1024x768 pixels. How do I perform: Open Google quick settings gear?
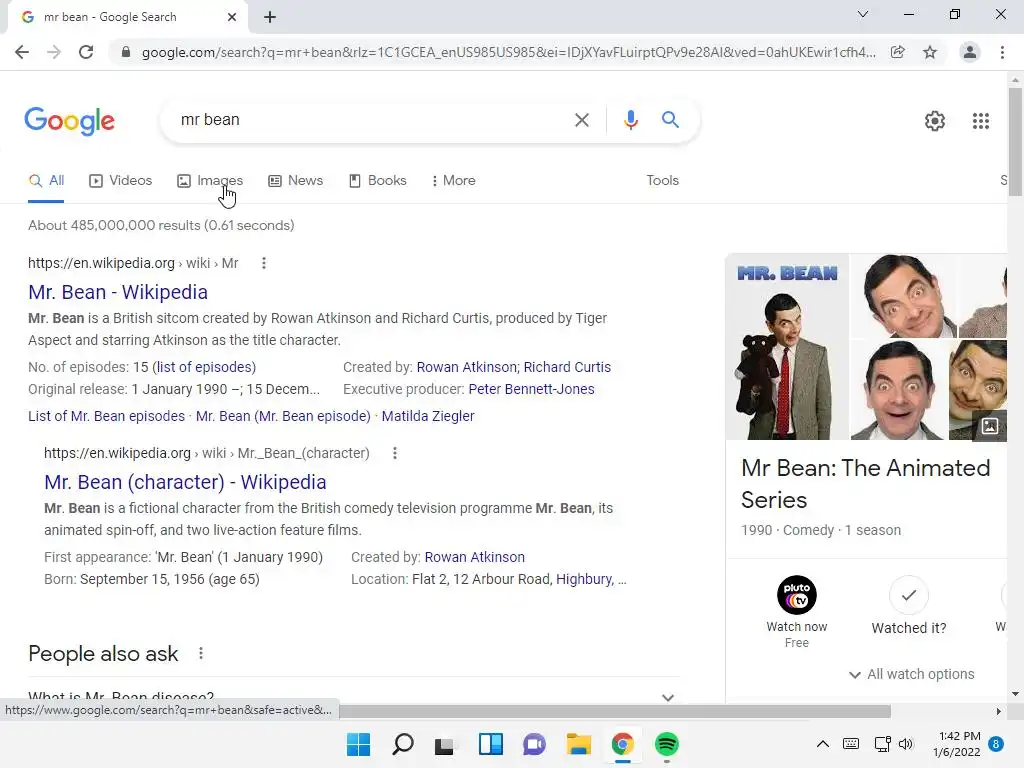click(x=935, y=121)
